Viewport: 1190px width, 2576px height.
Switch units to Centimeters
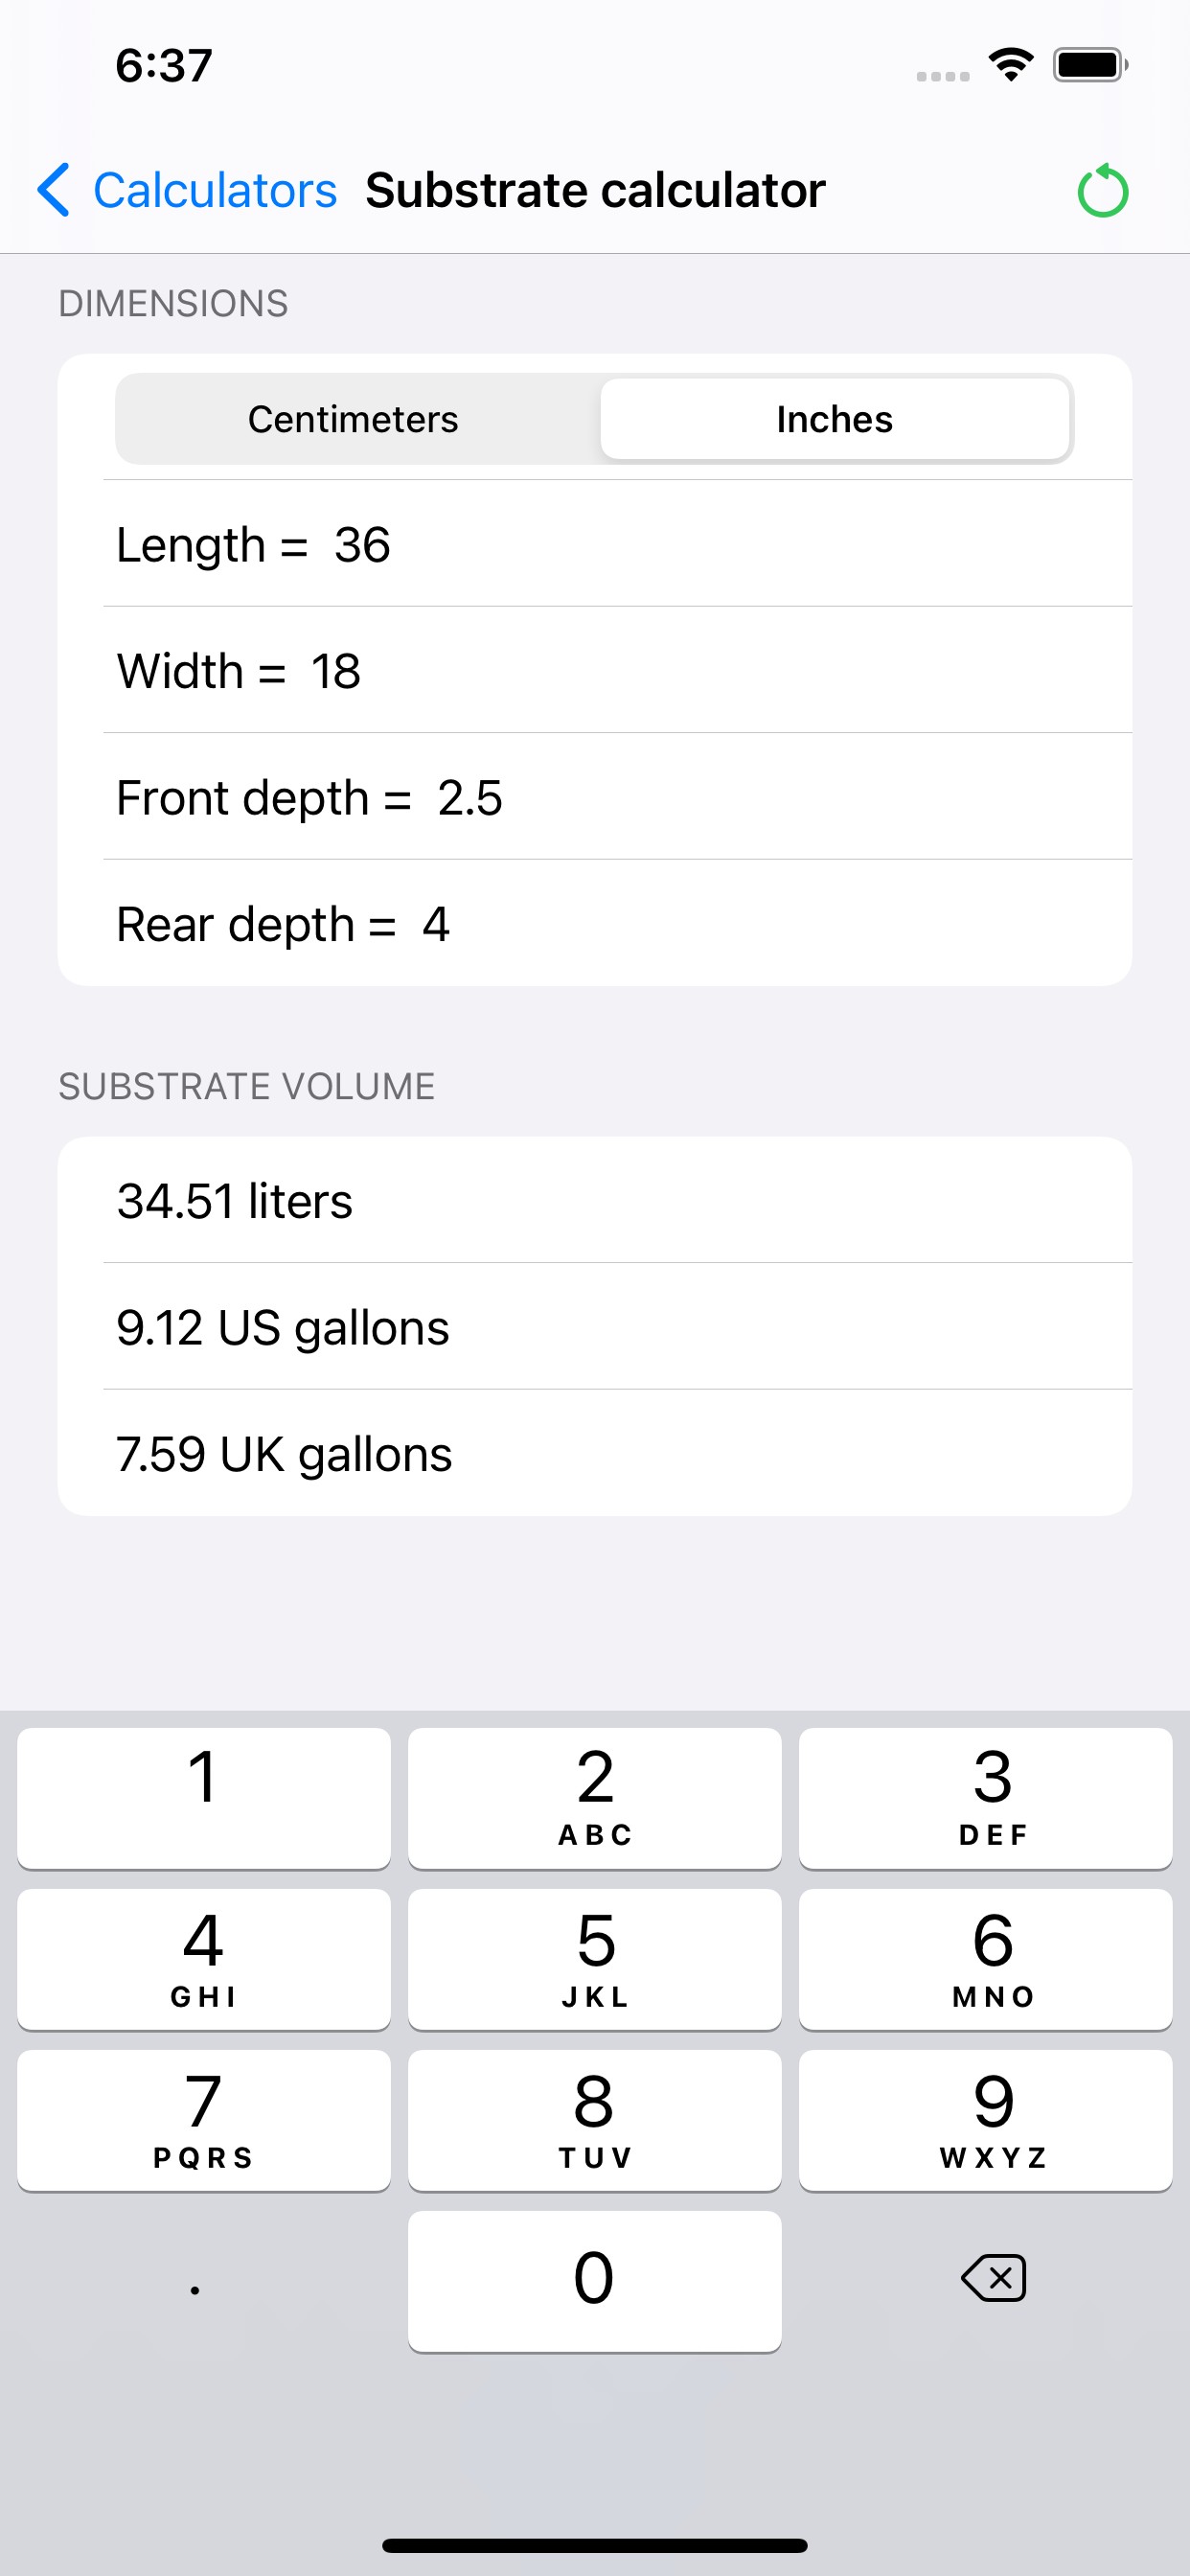353,419
